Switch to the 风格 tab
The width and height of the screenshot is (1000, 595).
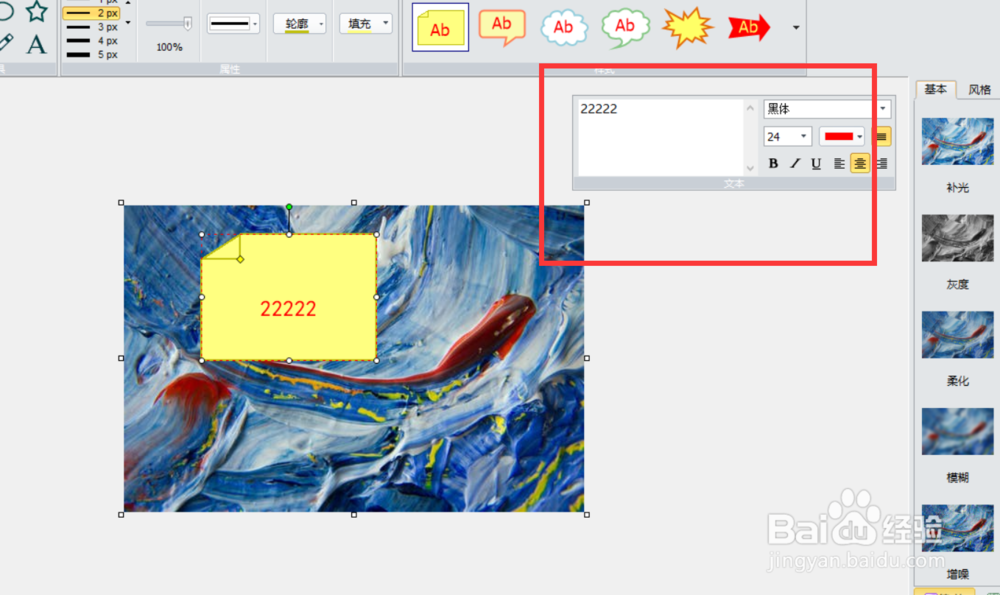(979, 89)
